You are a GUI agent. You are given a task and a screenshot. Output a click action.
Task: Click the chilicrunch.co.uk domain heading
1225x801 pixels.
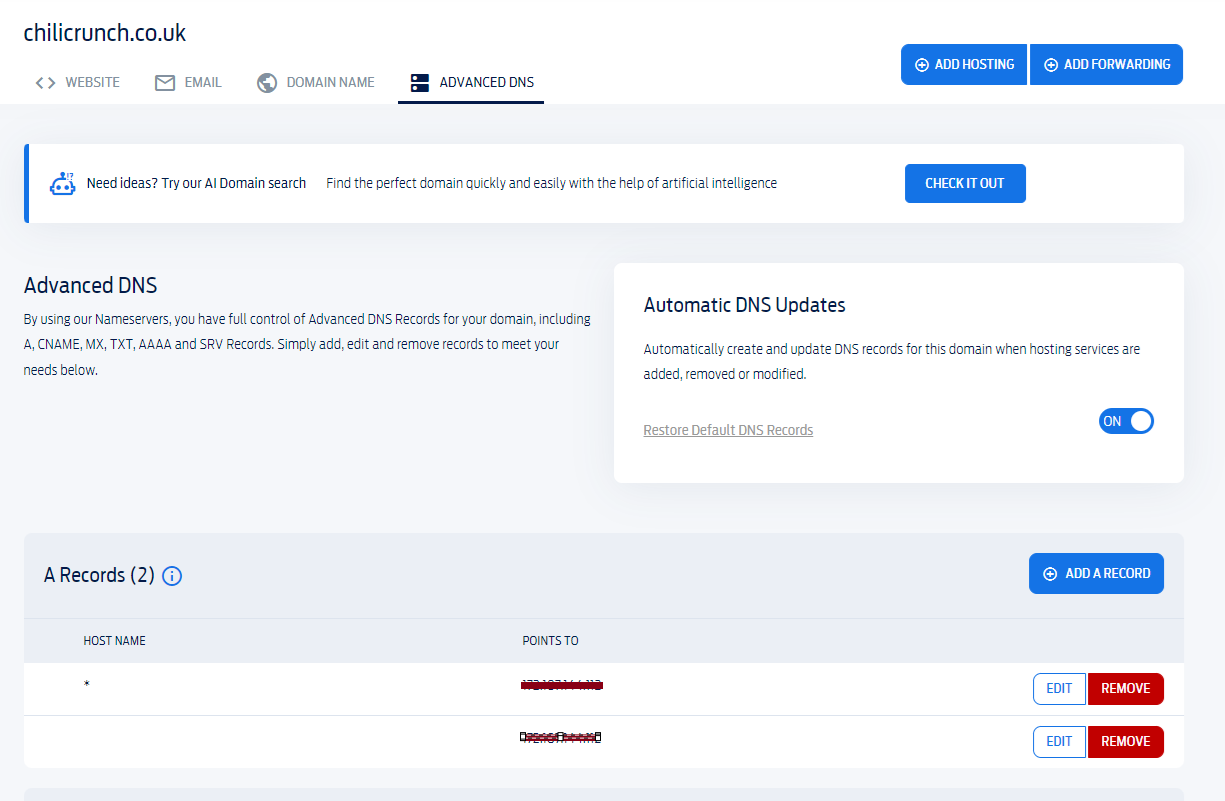[x=105, y=33]
